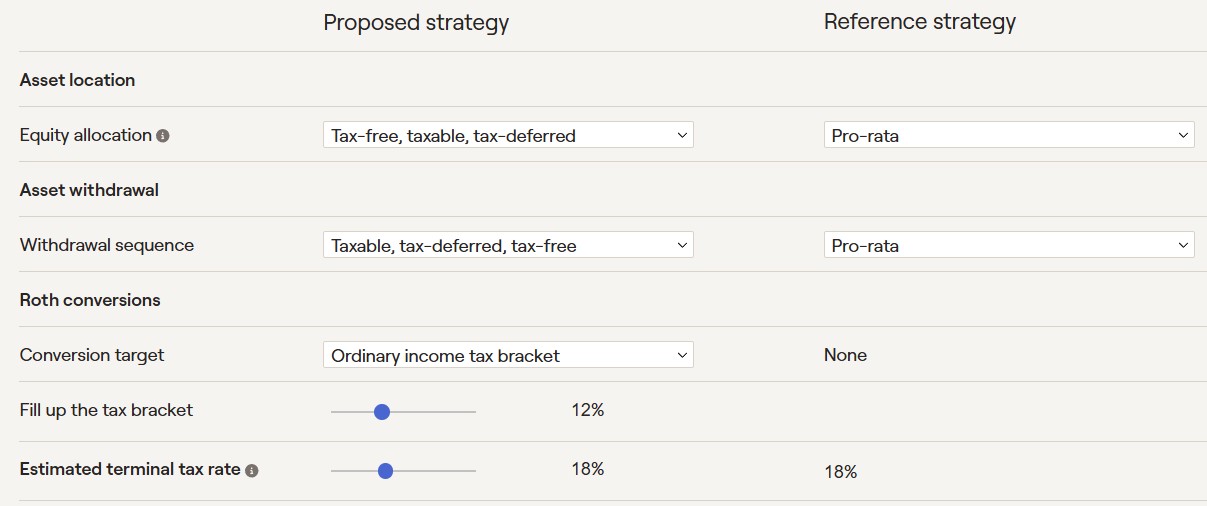The height and width of the screenshot is (506, 1207).
Task: Click the info icon beside Estimated terminal tax rate
Action: click(x=252, y=470)
